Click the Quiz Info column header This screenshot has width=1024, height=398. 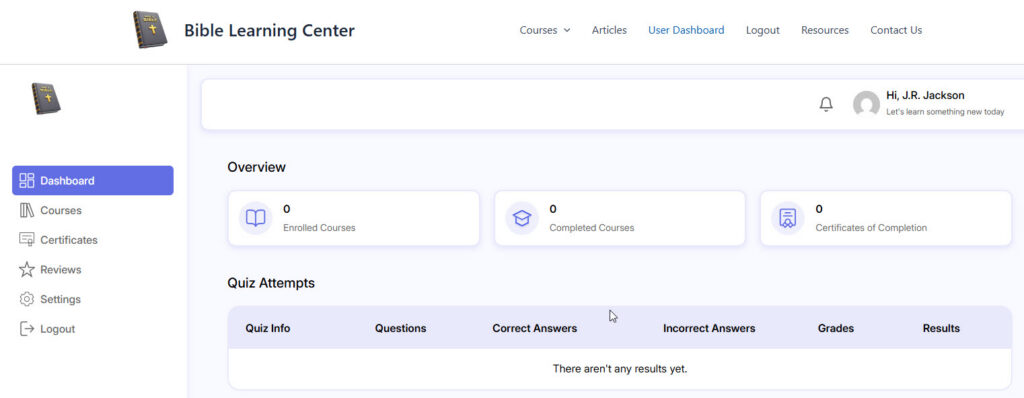click(268, 328)
